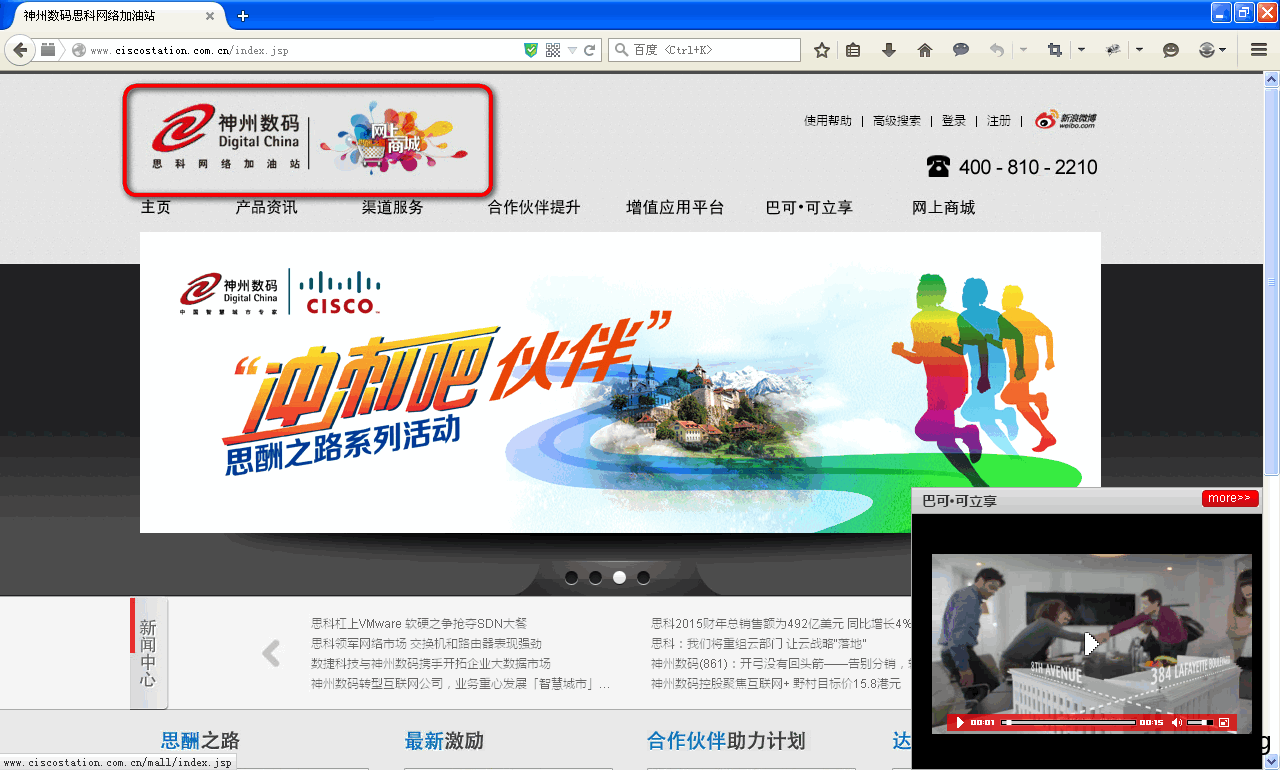
Task: Open the chat bubble toolbar icon
Action: coord(961,50)
